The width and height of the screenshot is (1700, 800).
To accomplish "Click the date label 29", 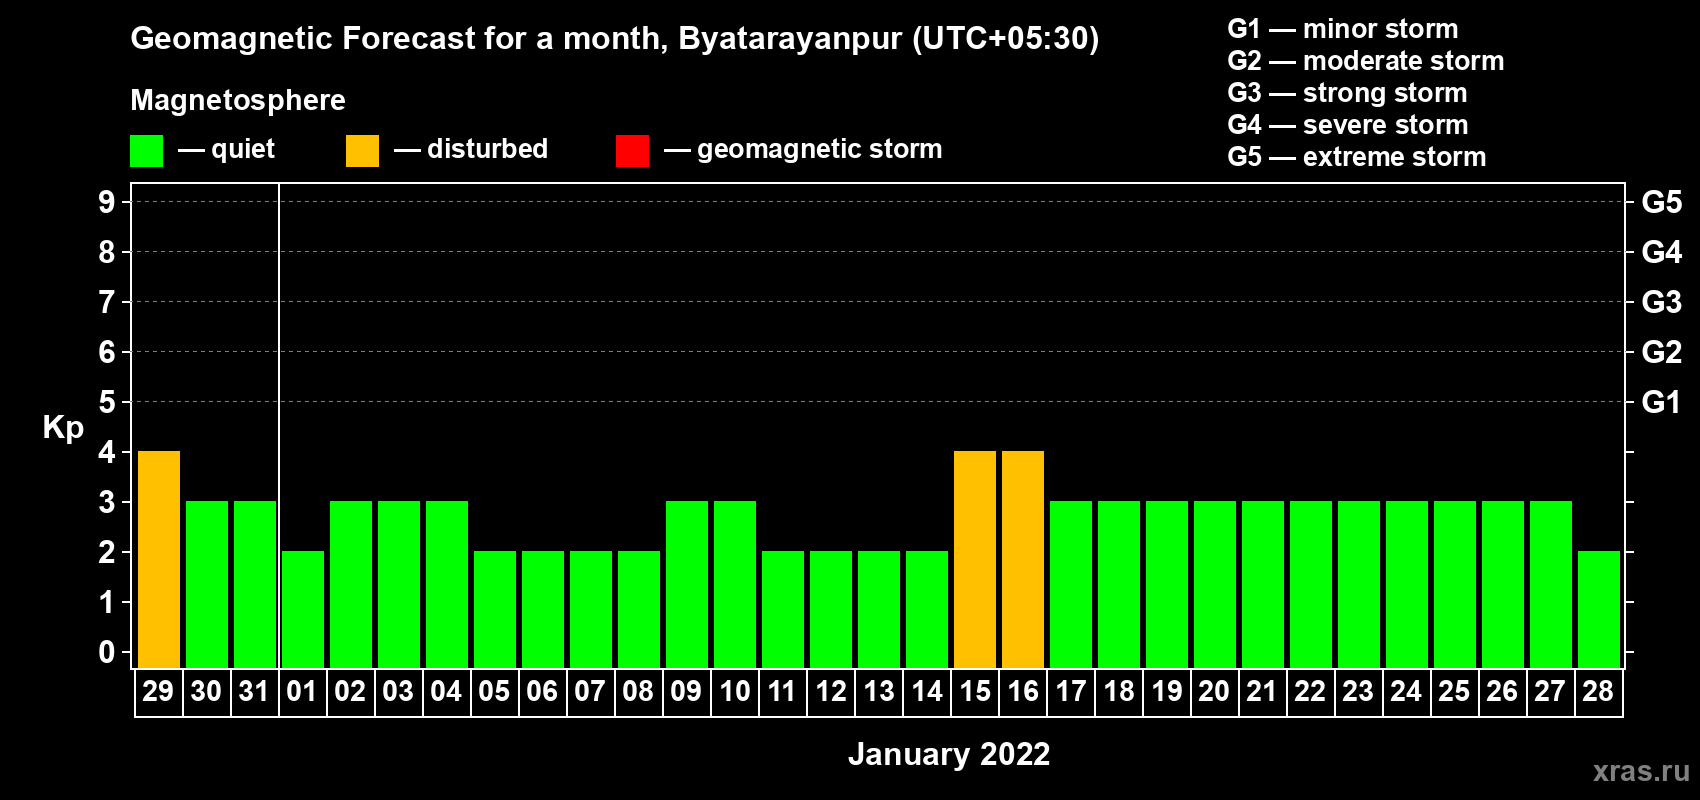I will click(158, 691).
